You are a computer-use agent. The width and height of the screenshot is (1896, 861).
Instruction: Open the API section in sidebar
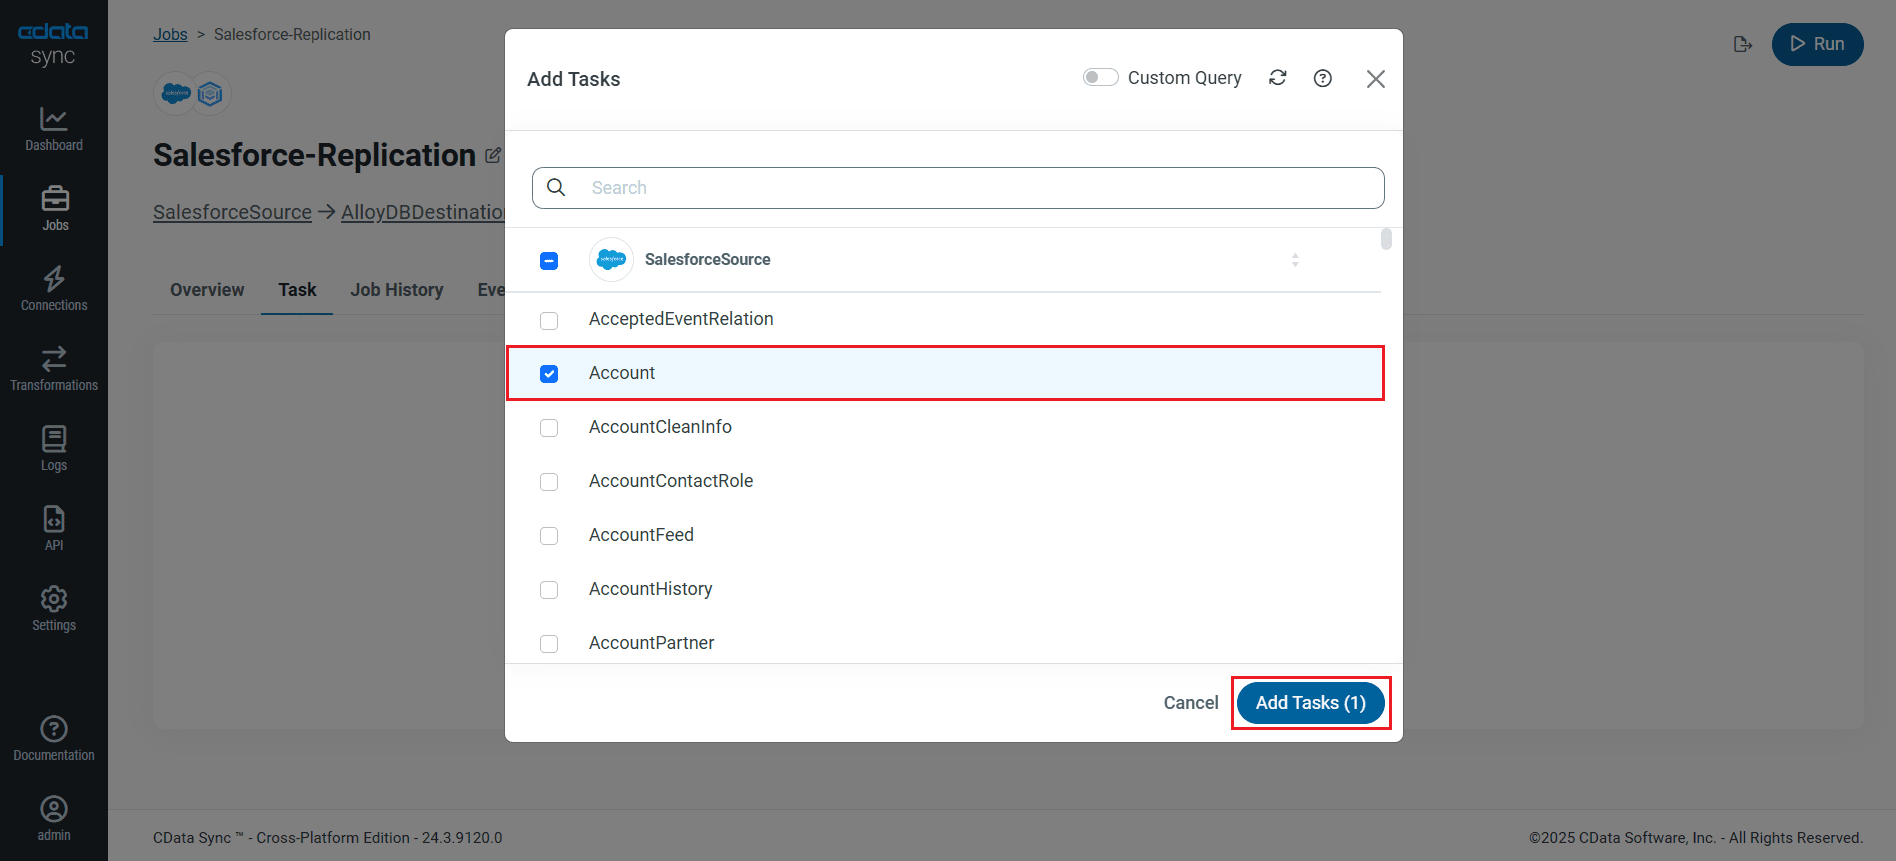[54, 529]
